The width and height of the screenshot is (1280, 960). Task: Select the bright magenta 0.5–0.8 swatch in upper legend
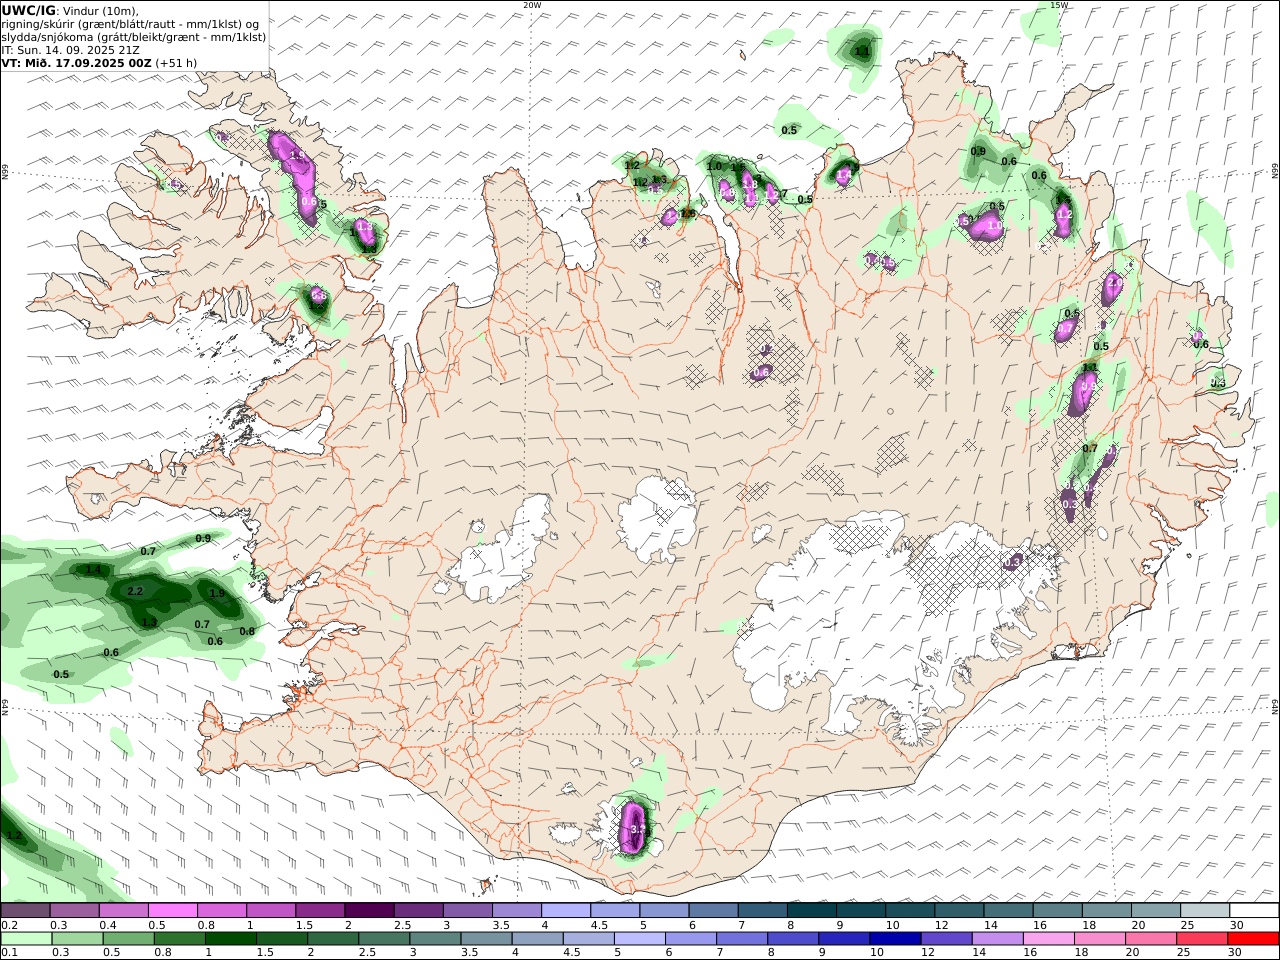click(173, 911)
